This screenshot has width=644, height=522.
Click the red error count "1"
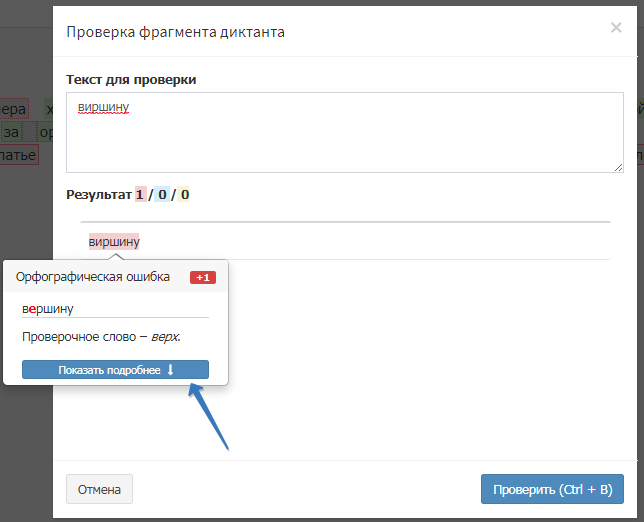pyautogui.click(x=141, y=194)
